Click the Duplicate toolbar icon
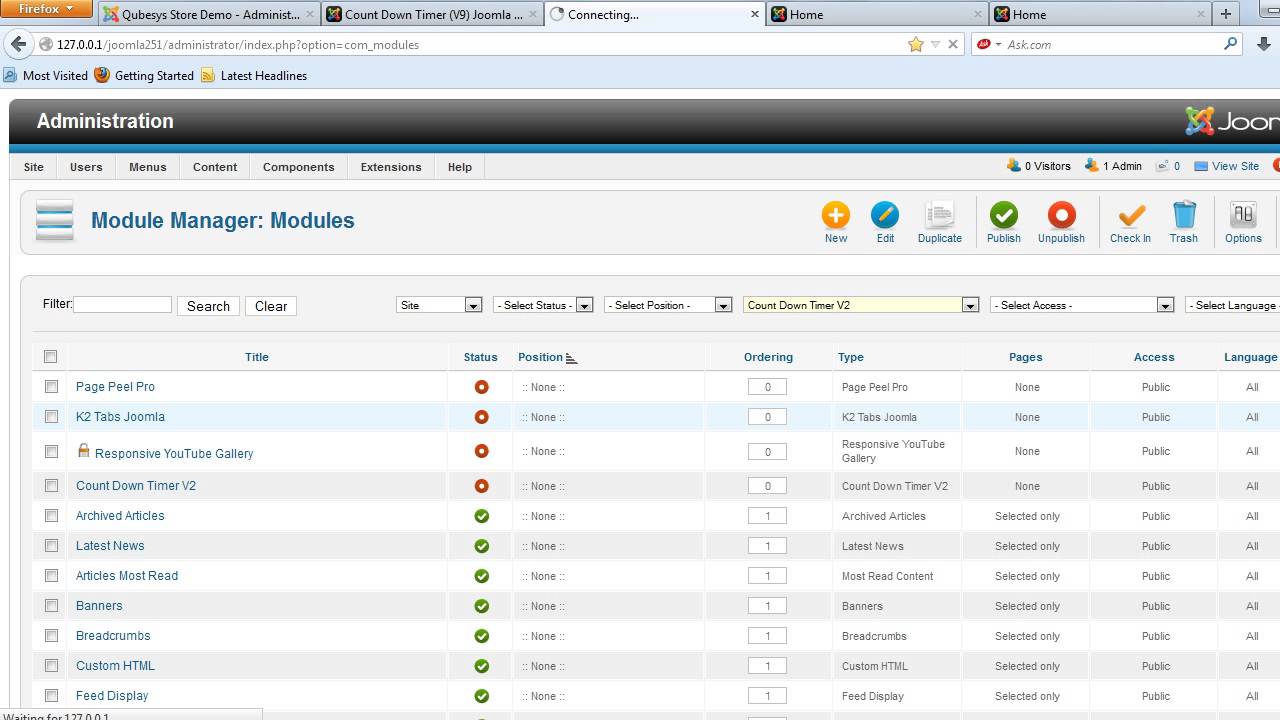The height and width of the screenshot is (720, 1280). (940, 222)
